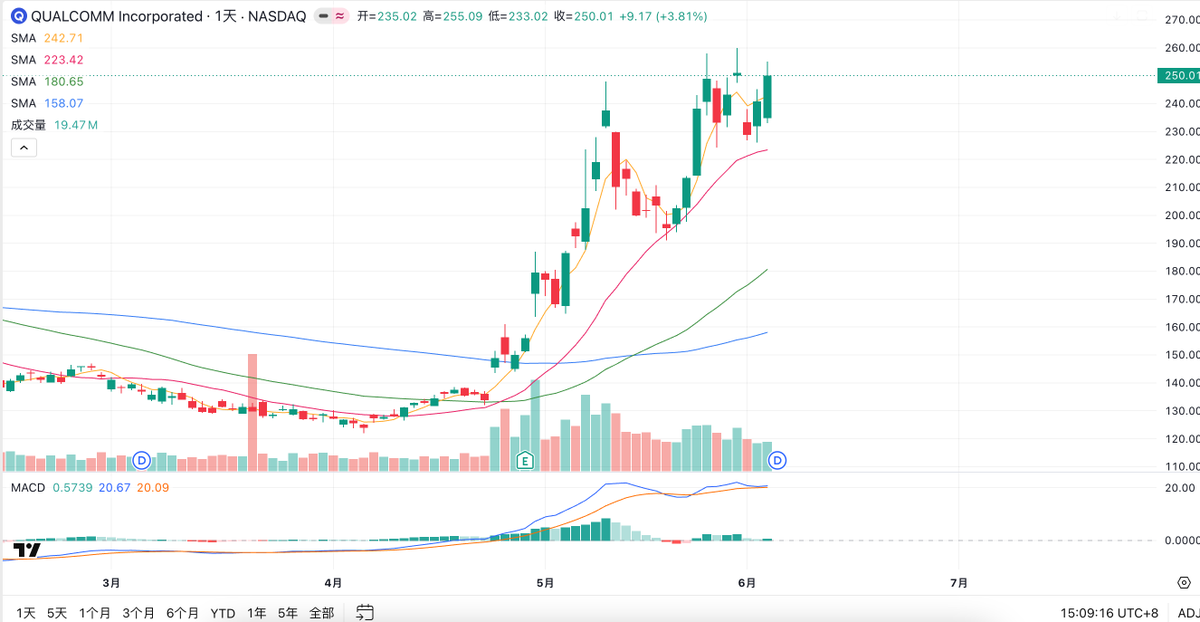Image resolution: width=1200 pixels, height=622 pixels.
Task: Click the dividend D marker near March
Action: (x=142, y=460)
